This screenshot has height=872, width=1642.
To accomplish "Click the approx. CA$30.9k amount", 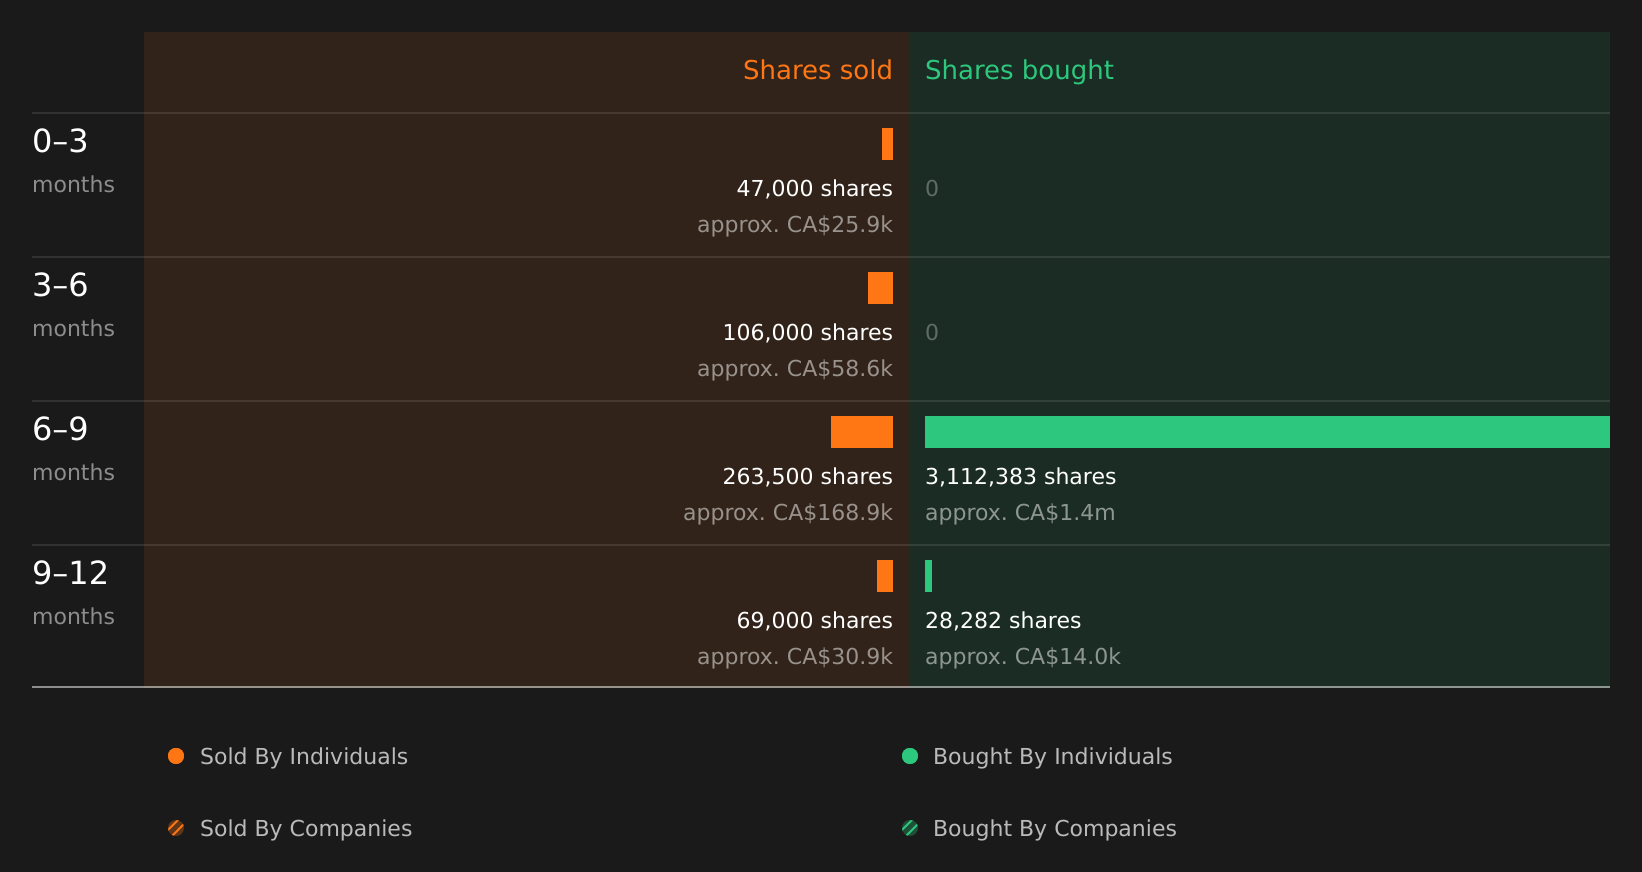I will [795, 657].
